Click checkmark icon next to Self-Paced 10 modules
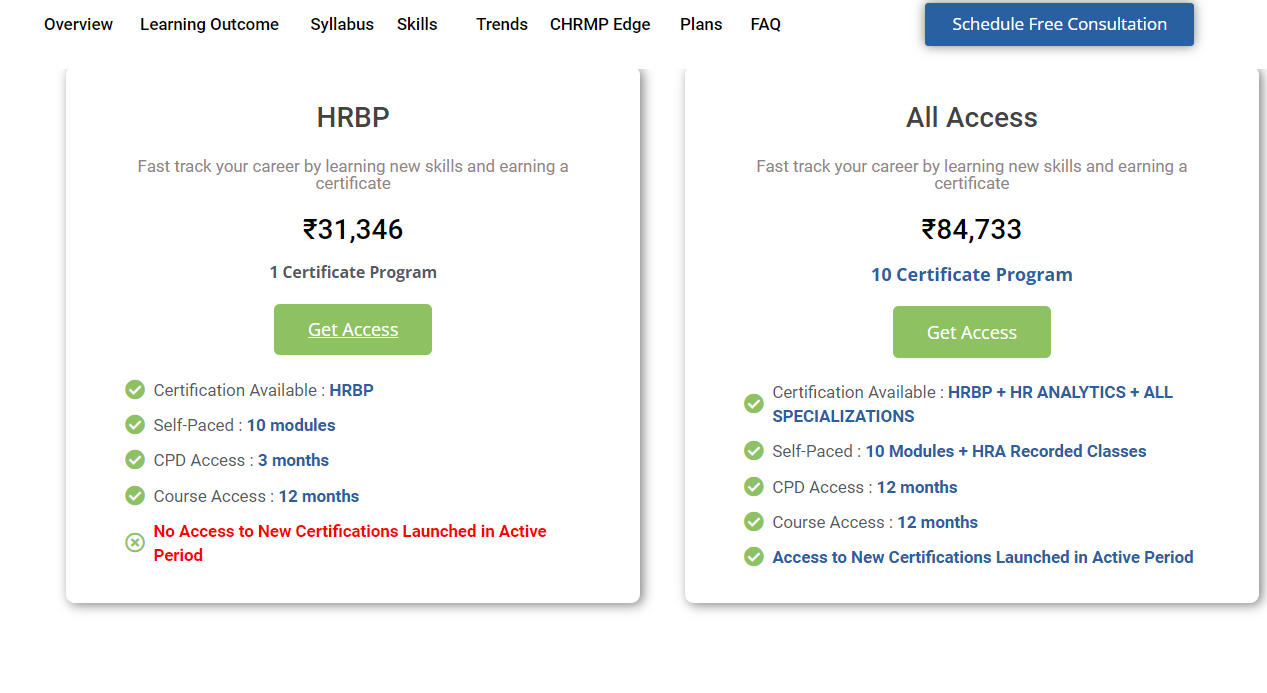Screen dimensions: 1267x693 [x=135, y=425]
